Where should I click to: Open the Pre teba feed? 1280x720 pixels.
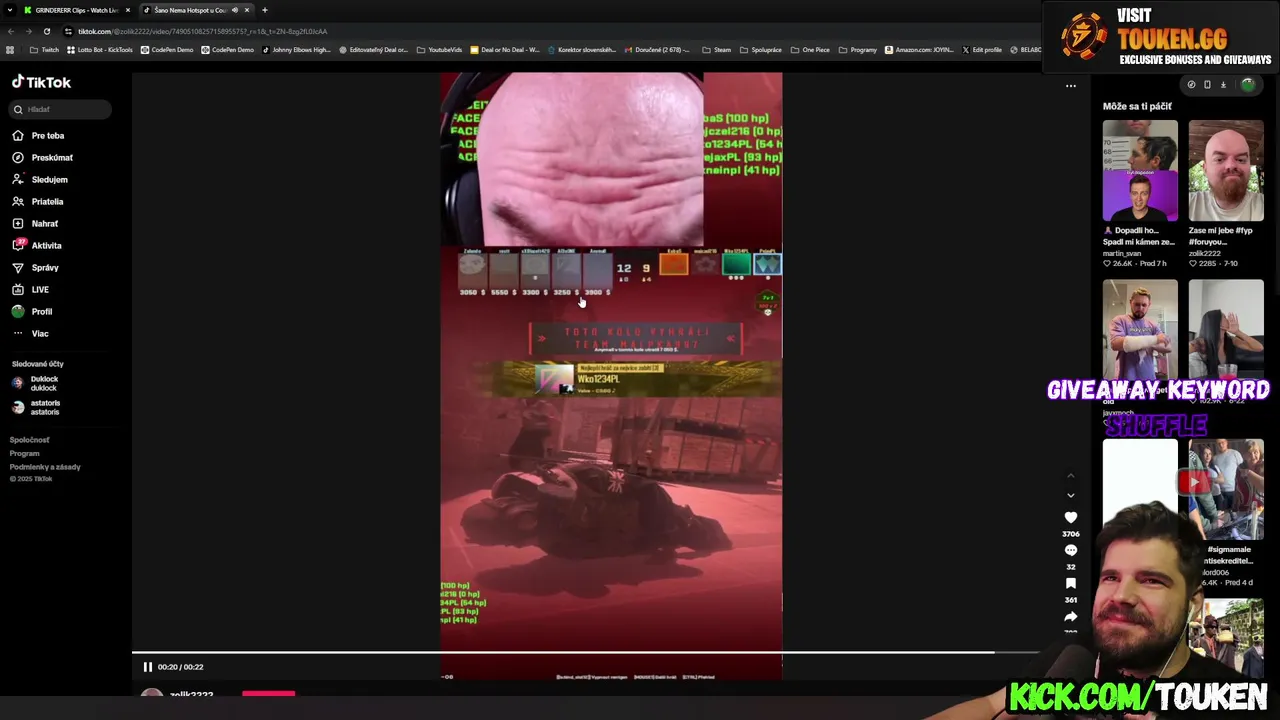point(38,135)
